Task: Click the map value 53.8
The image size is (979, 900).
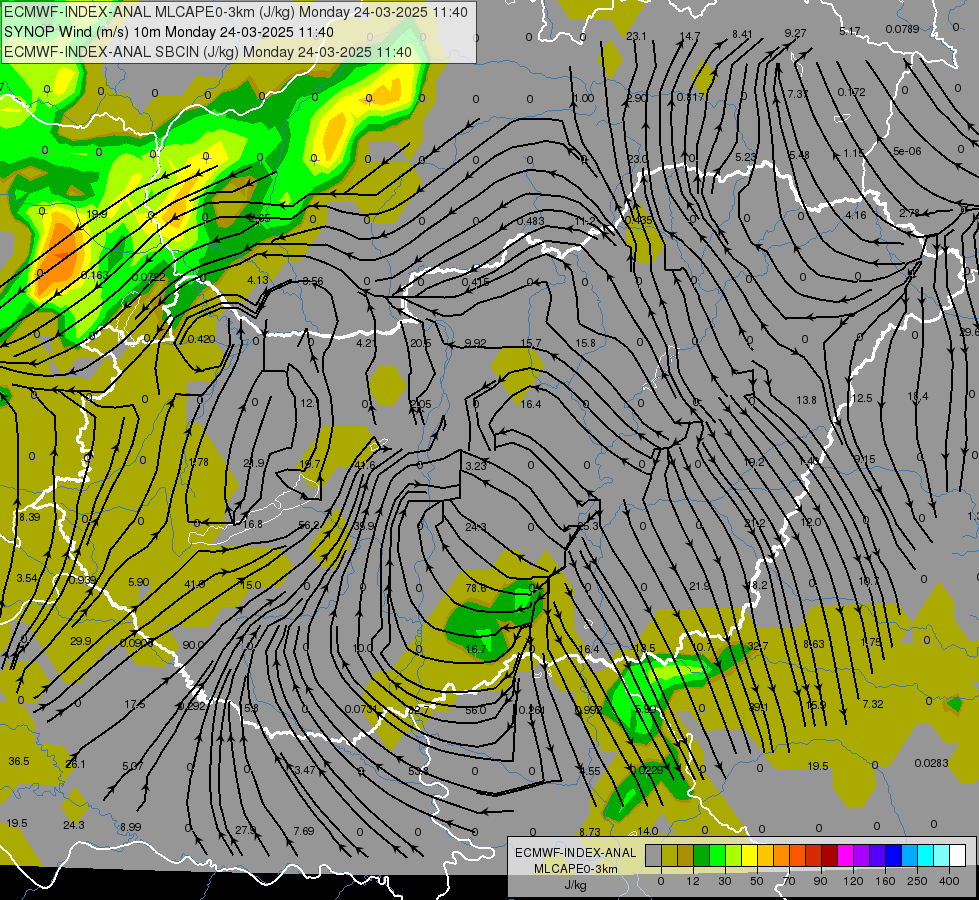Action: point(418,771)
